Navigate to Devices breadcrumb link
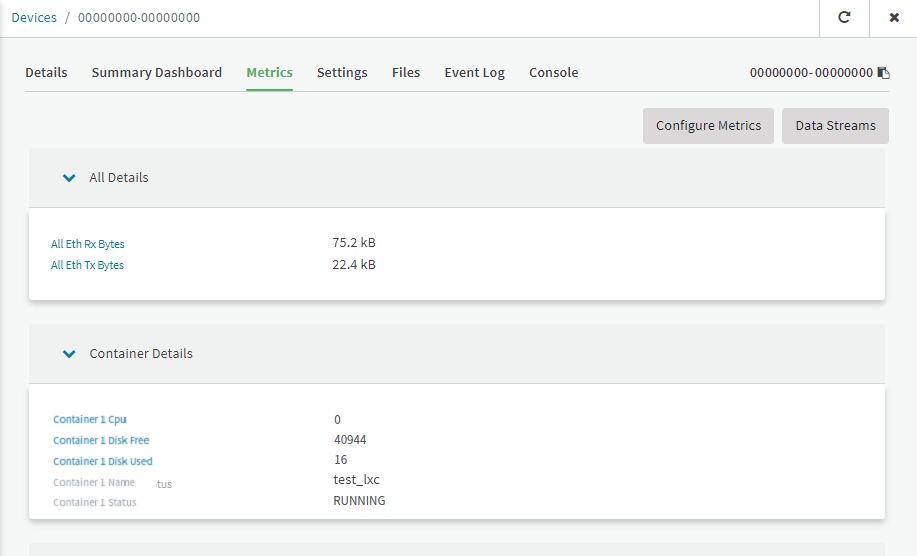Screen dimensions: 917x556 coord(34,18)
